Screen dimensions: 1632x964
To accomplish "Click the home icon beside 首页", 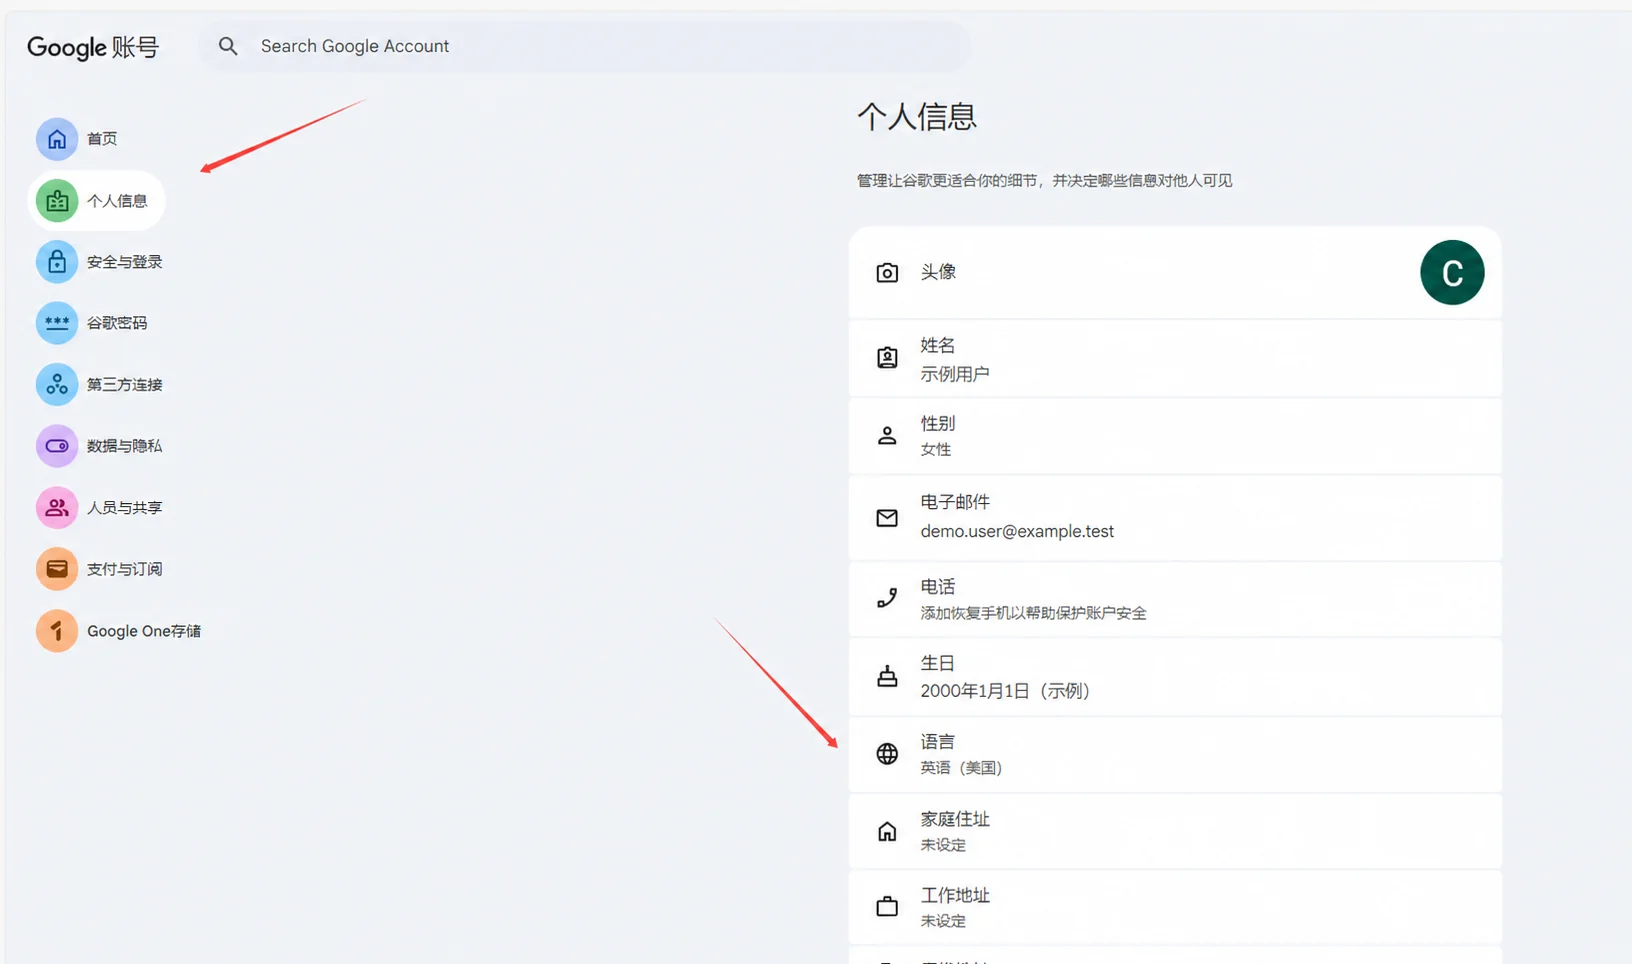I will pos(57,139).
